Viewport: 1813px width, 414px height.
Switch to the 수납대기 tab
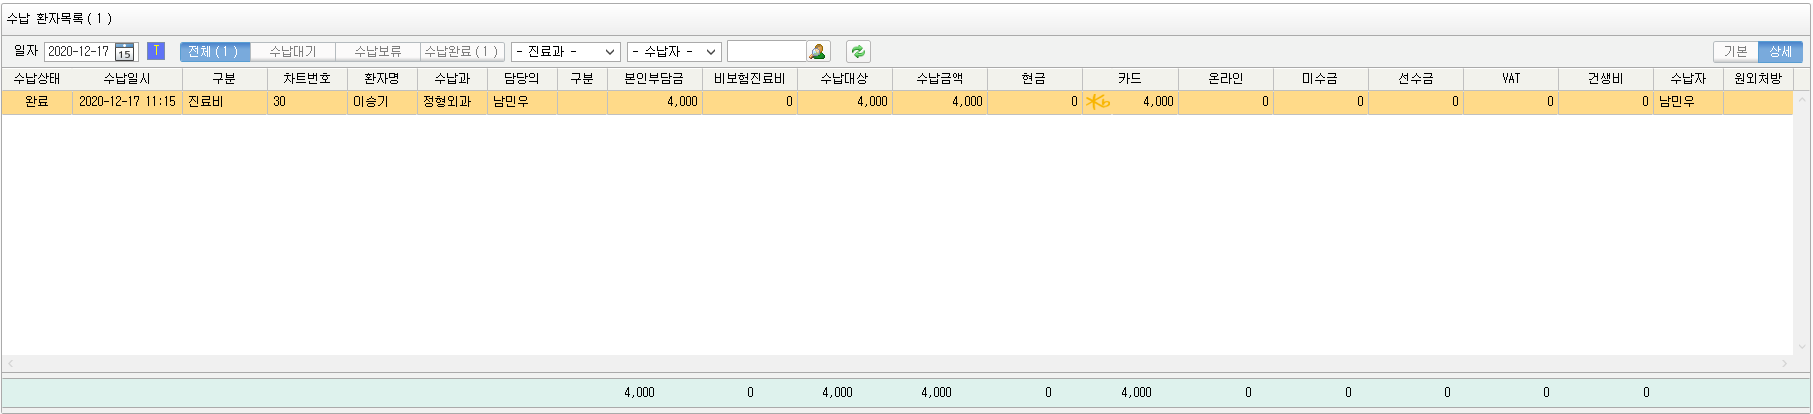[292, 52]
